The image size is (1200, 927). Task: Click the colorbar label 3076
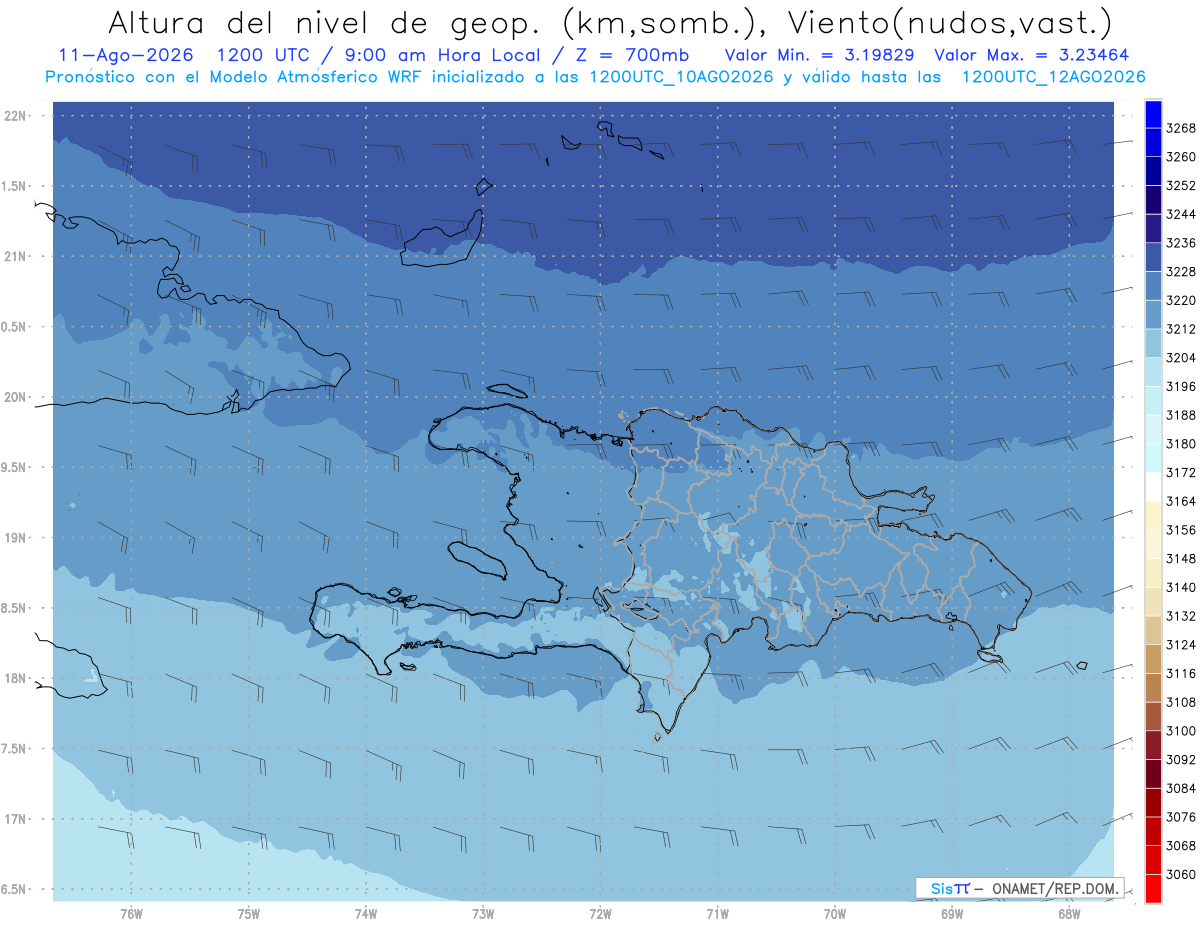(1181, 817)
